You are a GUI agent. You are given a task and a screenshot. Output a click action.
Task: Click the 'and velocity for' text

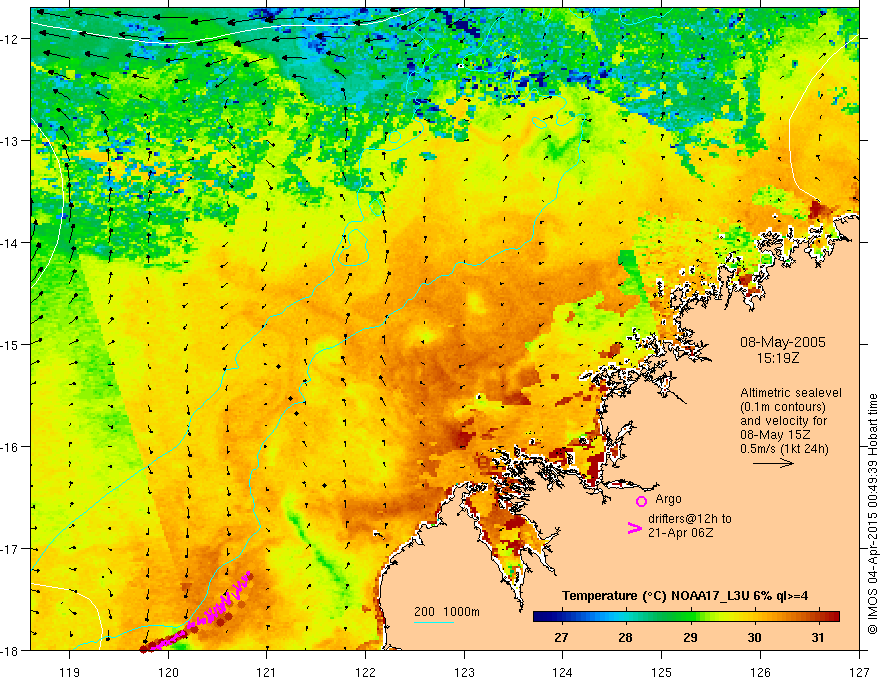[783, 421]
